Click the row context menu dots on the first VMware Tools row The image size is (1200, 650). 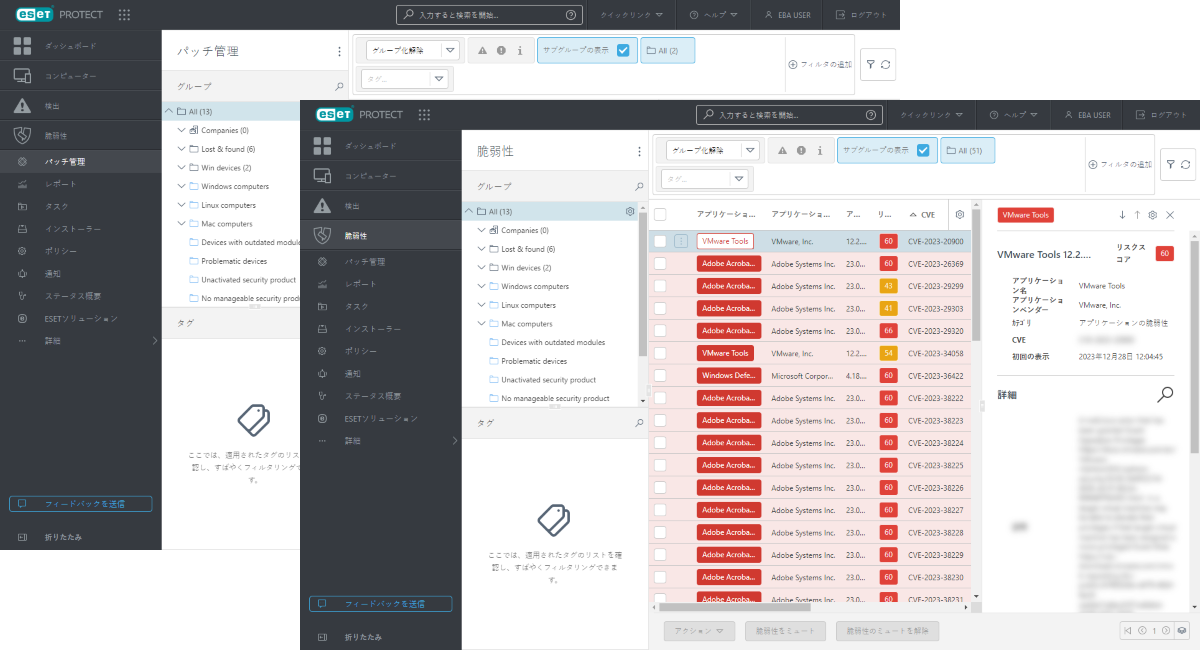coord(681,241)
